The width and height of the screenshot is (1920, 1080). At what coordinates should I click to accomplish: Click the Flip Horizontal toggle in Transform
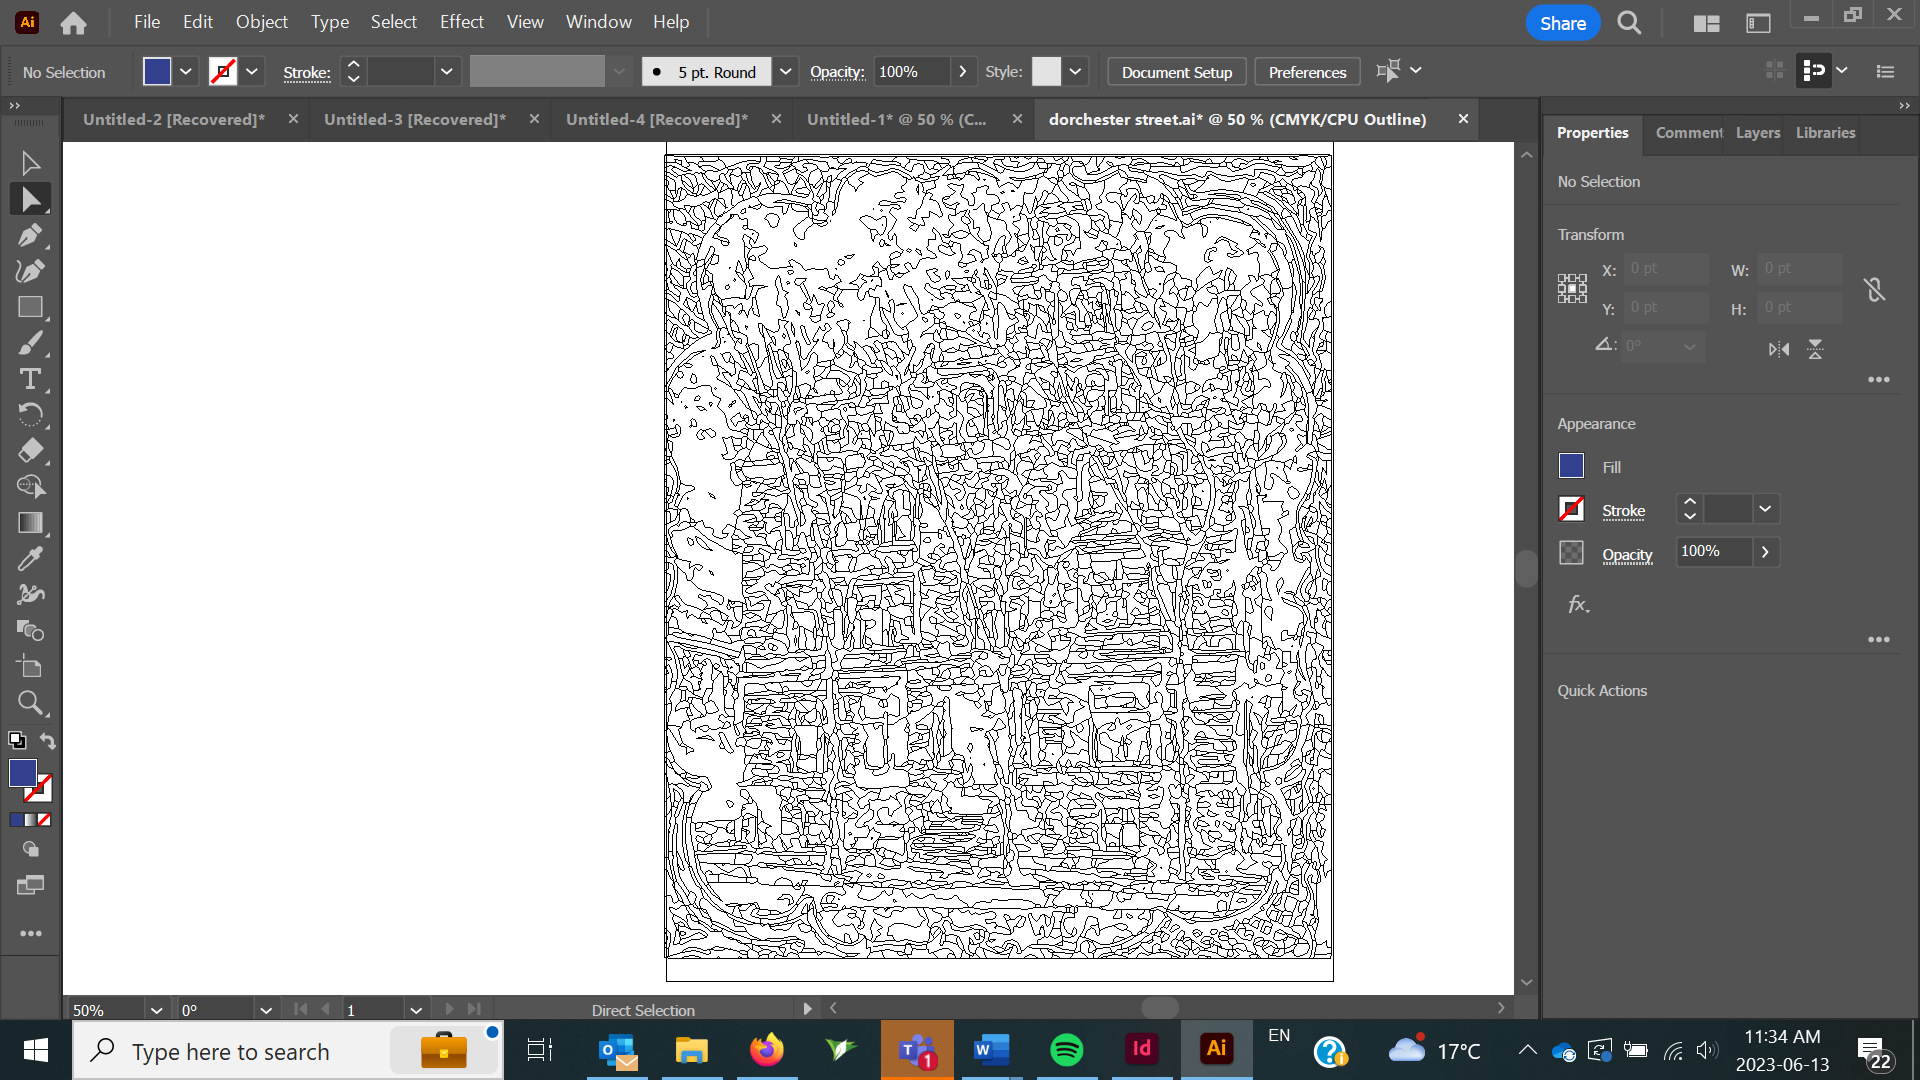coord(1779,350)
